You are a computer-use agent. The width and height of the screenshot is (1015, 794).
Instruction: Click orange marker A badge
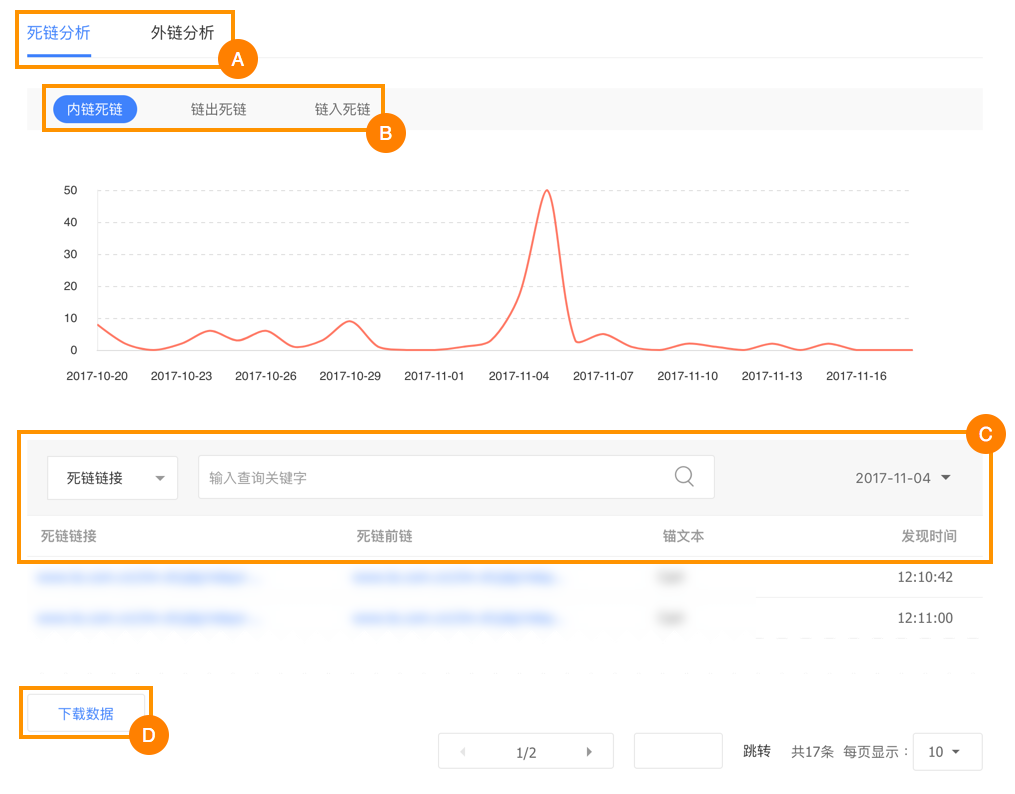tap(237, 60)
